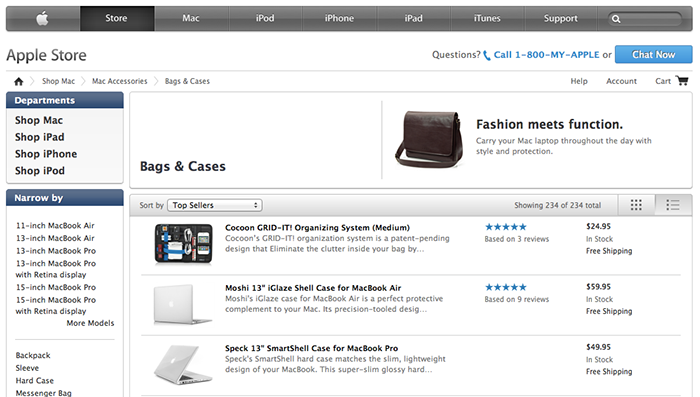
Task: Click inside the search field
Action: click(x=645, y=19)
